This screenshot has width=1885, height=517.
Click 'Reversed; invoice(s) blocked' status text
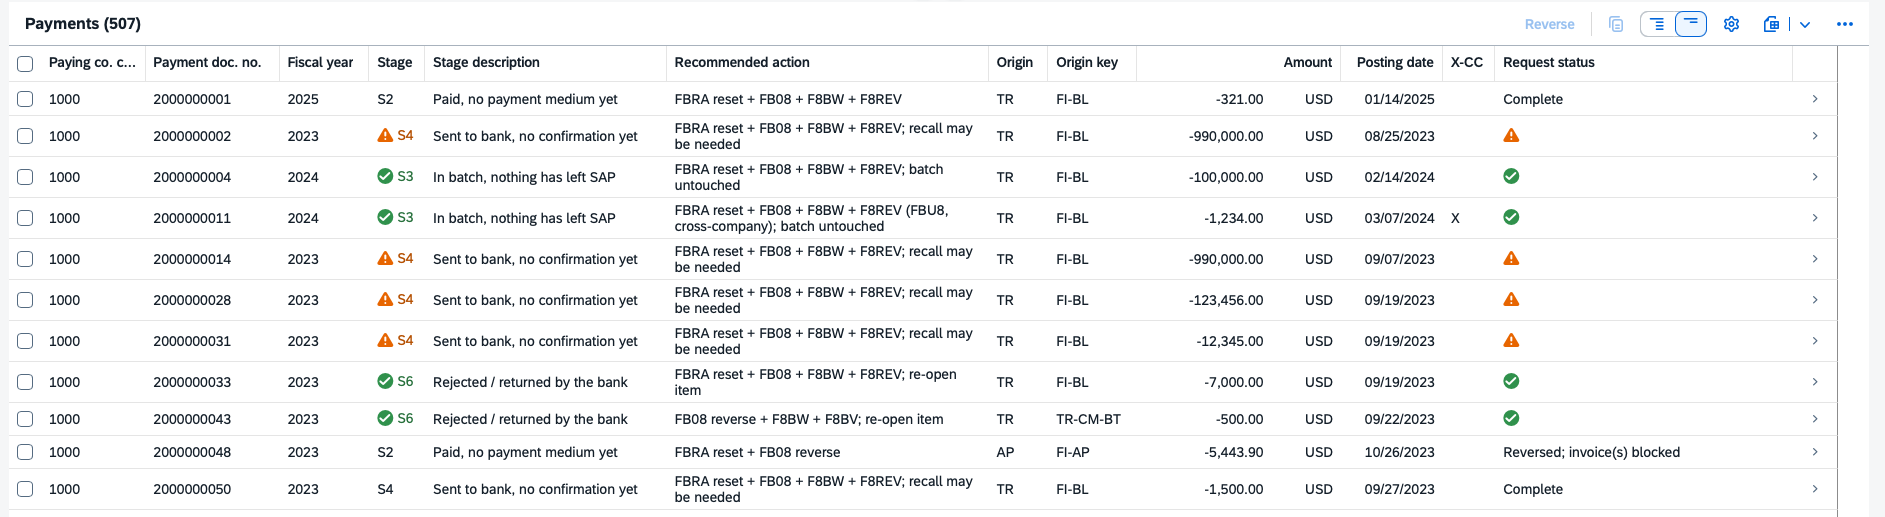point(1591,452)
